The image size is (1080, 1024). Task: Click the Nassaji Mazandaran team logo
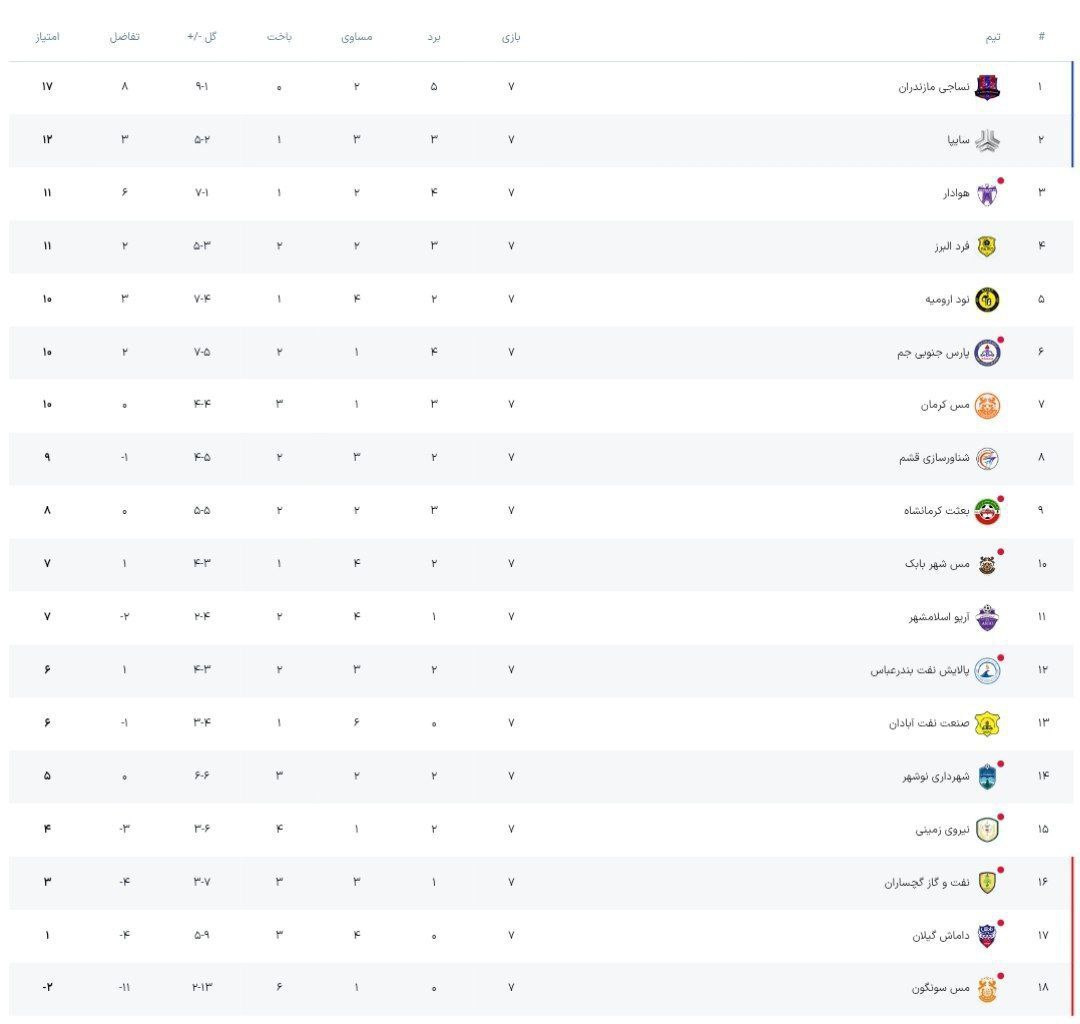tap(987, 87)
